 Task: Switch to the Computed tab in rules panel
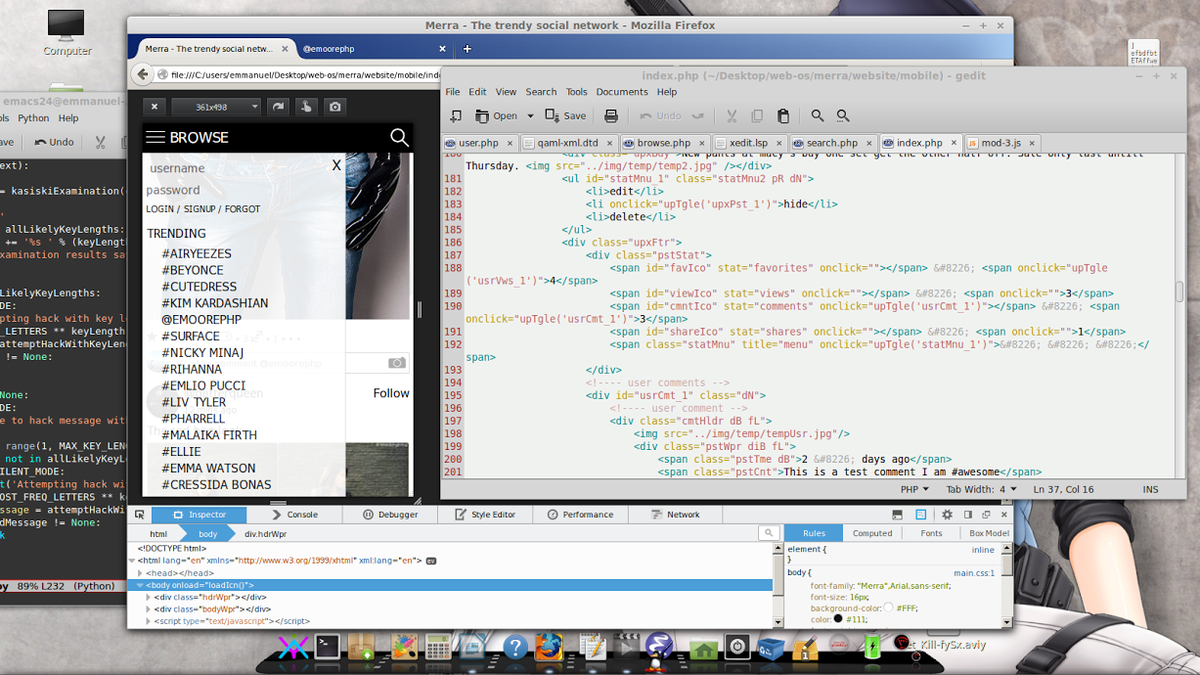(x=872, y=533)
